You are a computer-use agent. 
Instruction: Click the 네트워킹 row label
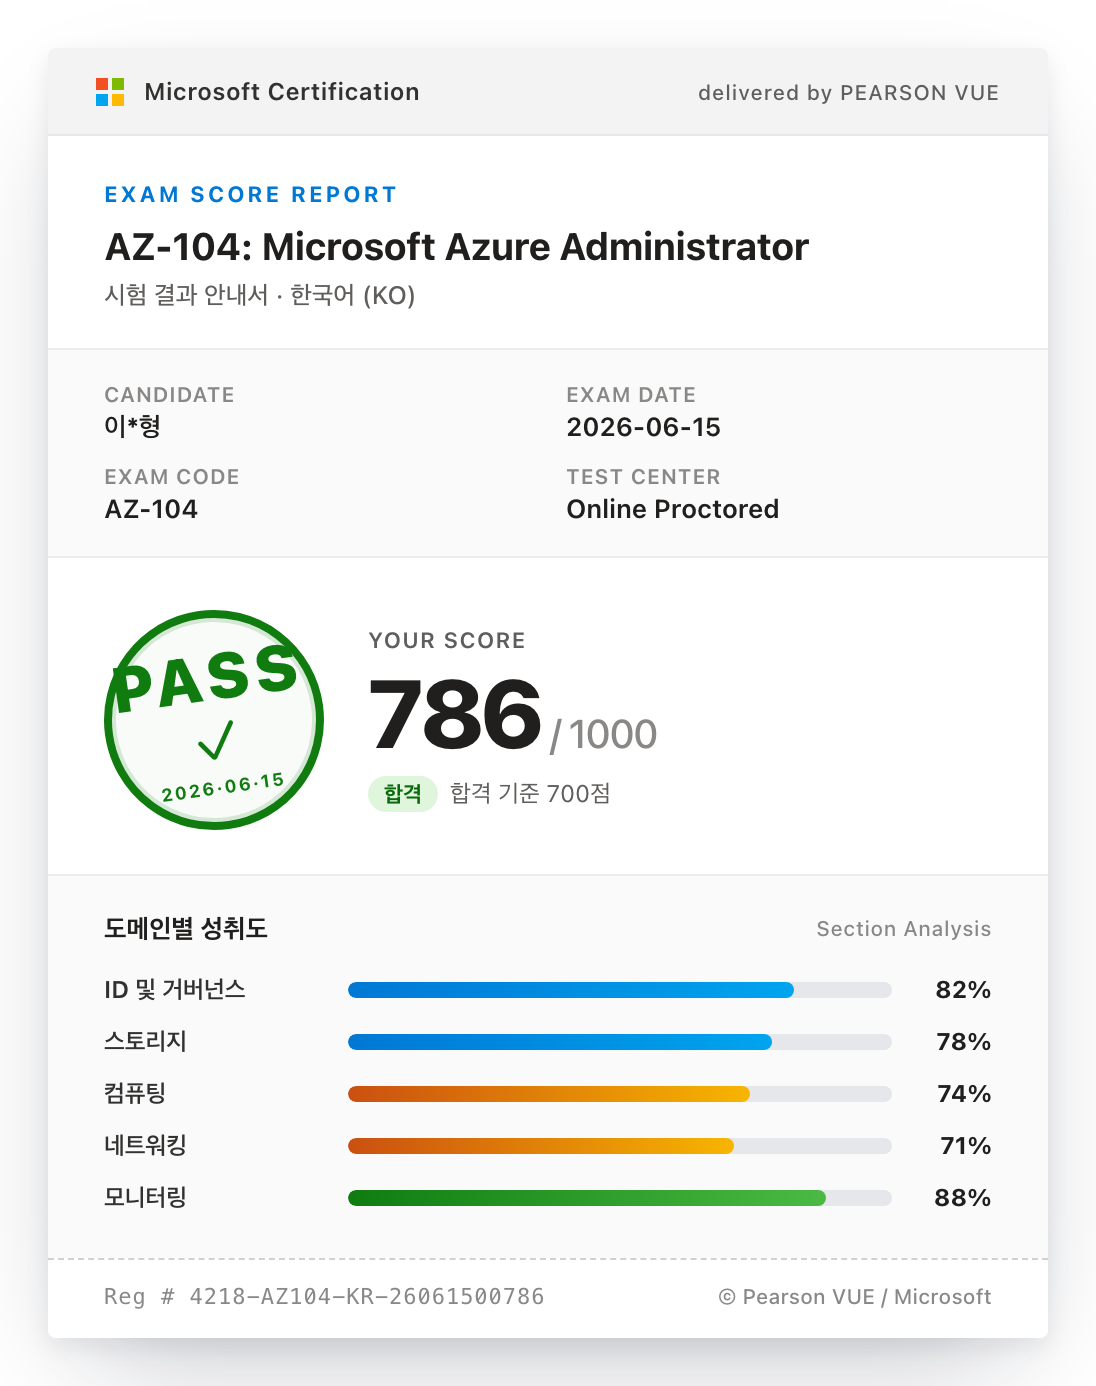point(146,1146)
